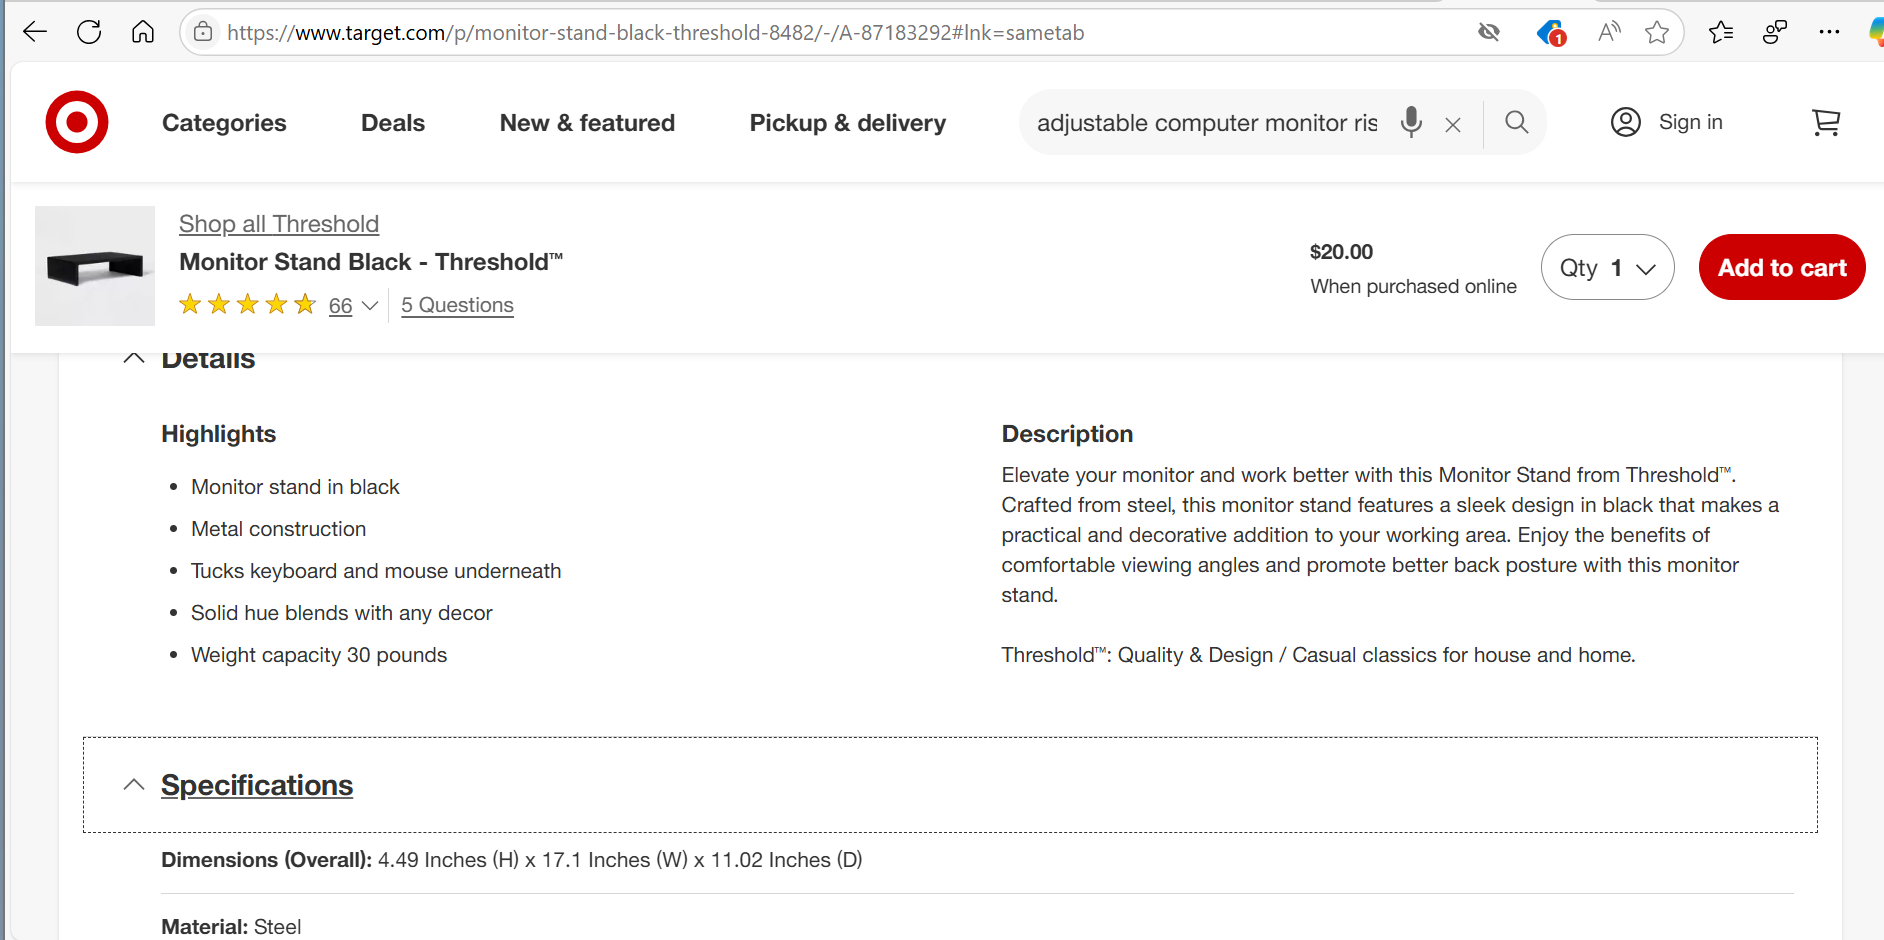Refresh the browser page

pos(89,32)
